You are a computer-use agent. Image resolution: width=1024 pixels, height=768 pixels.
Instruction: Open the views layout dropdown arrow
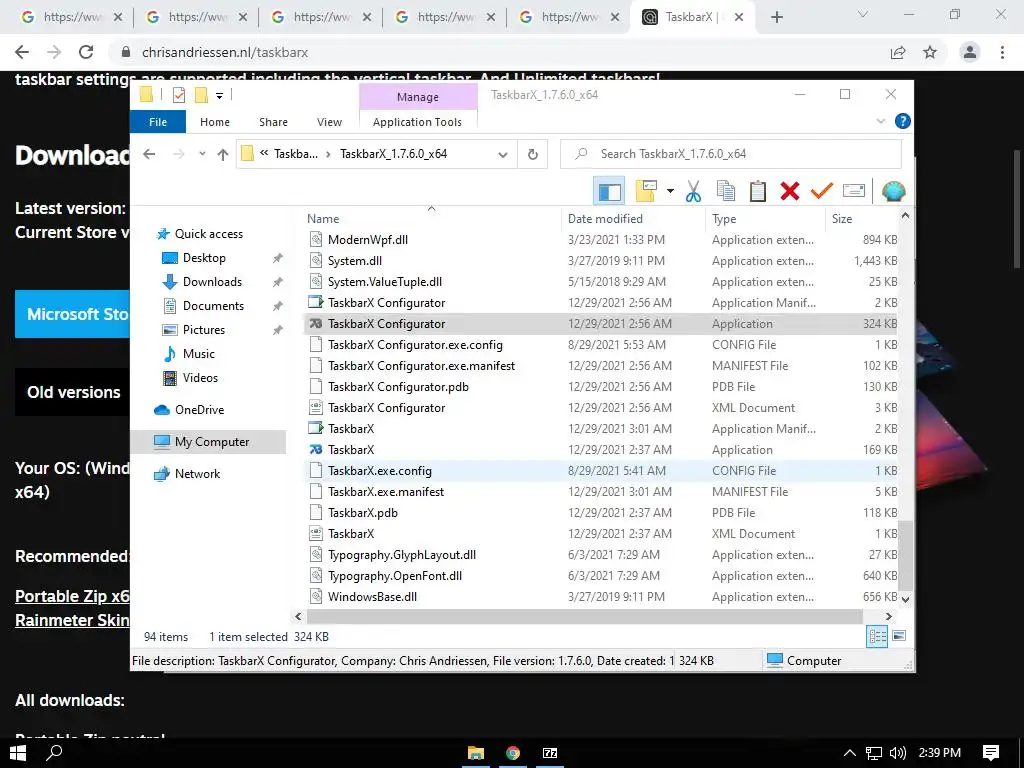click(670, 191)
